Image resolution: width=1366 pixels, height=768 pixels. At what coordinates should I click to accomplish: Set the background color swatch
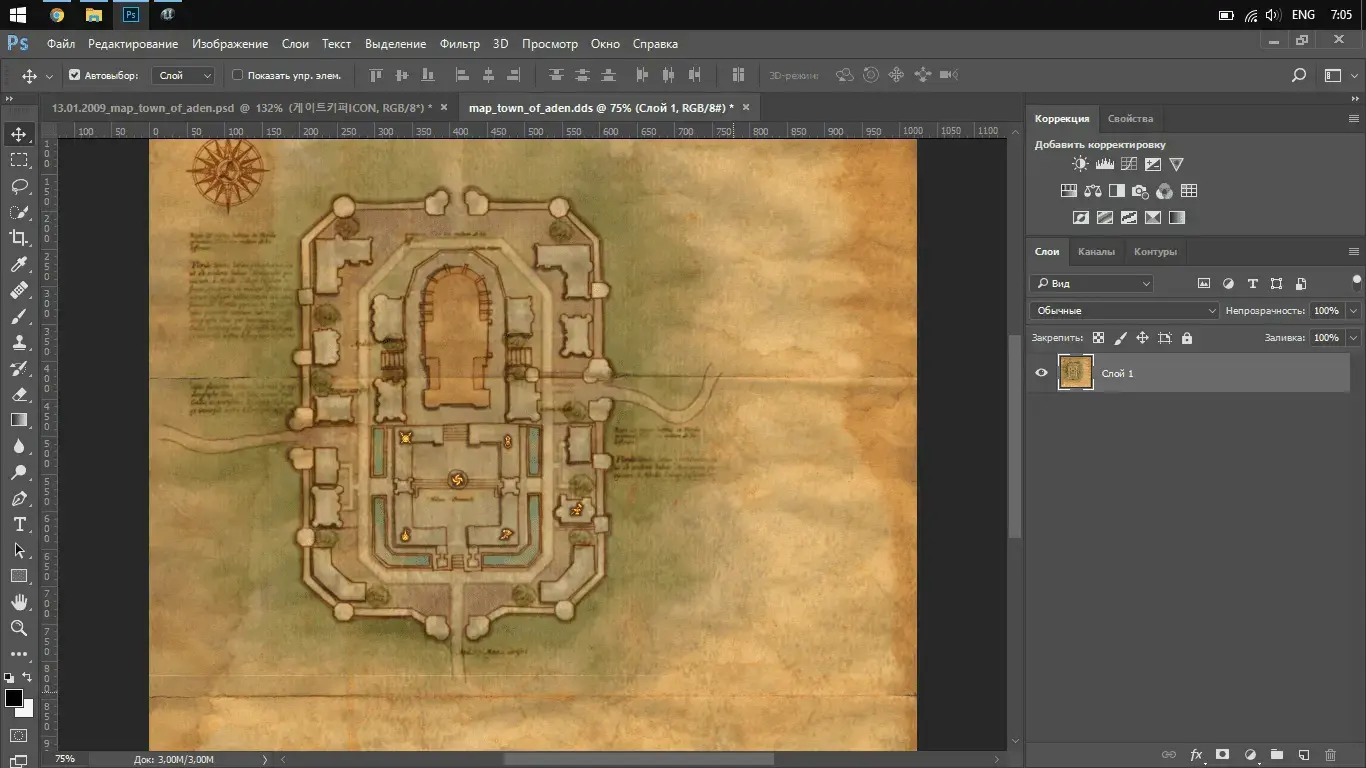pos(27,710)
